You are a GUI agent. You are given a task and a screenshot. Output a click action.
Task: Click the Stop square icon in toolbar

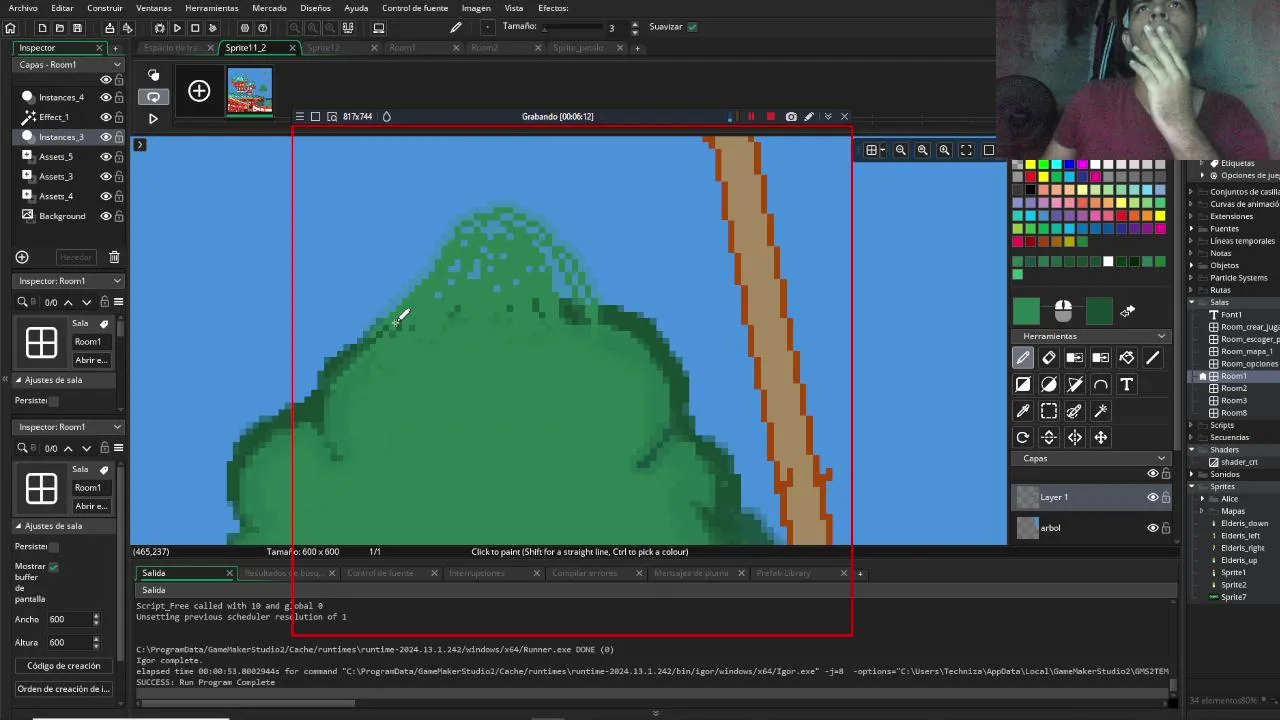195,28
